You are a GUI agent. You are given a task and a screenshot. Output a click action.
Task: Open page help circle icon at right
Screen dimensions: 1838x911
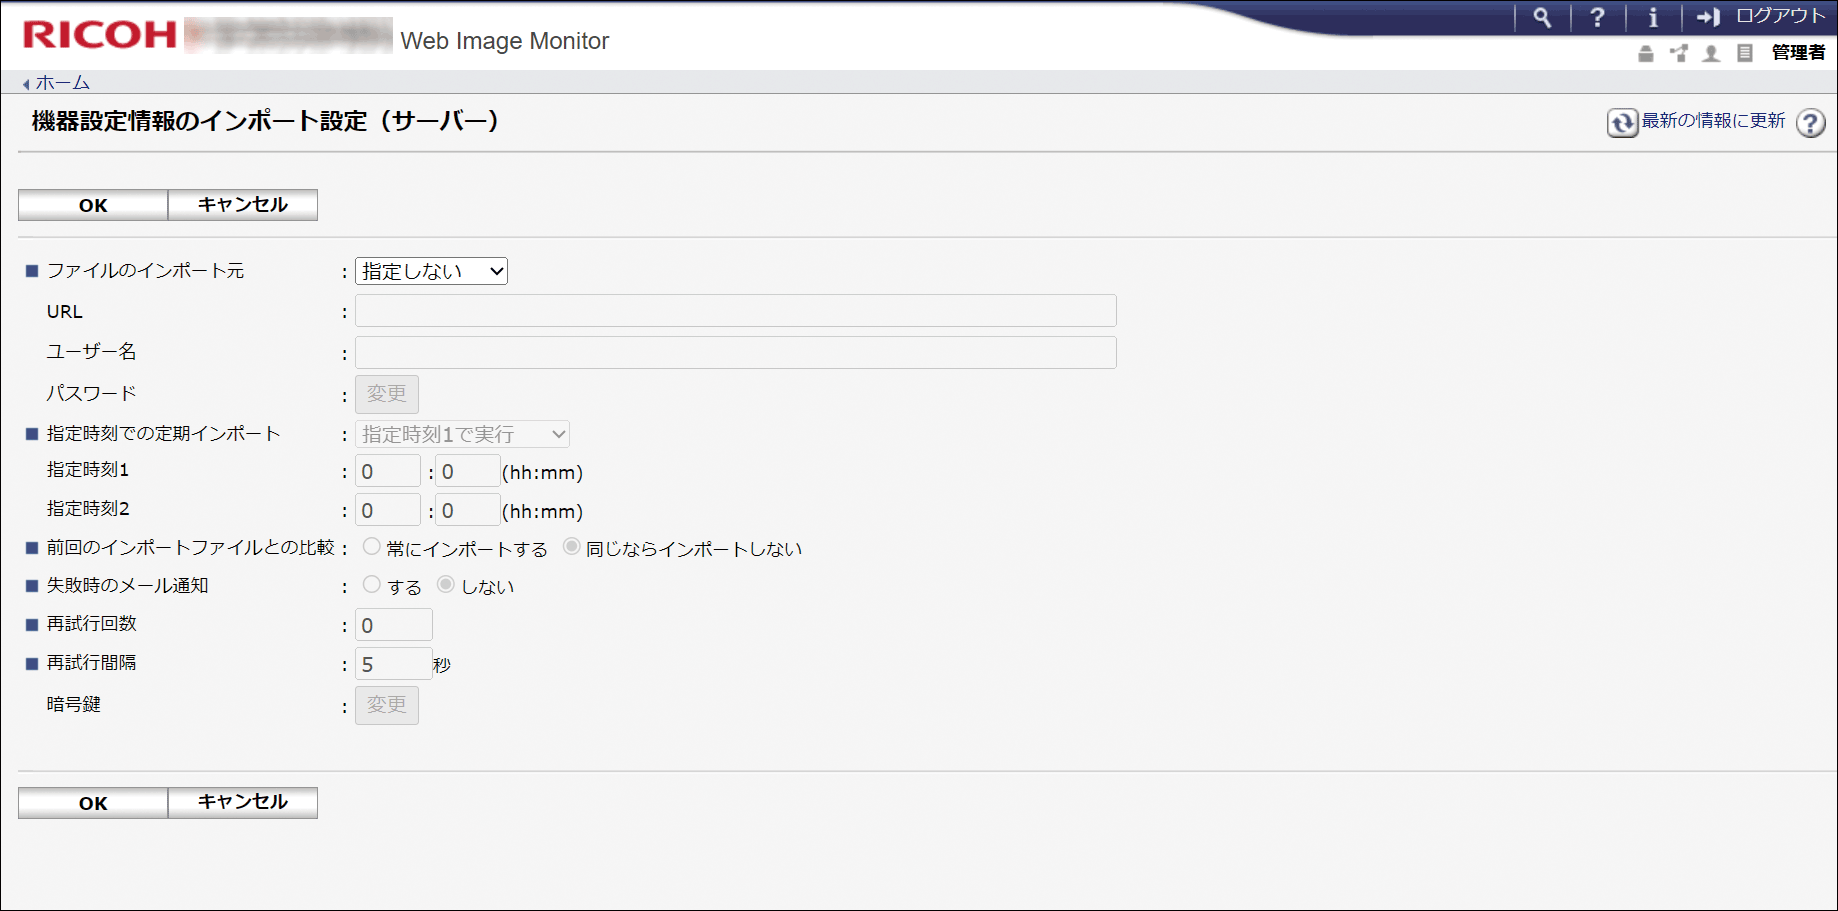[x=1811, y=123]
